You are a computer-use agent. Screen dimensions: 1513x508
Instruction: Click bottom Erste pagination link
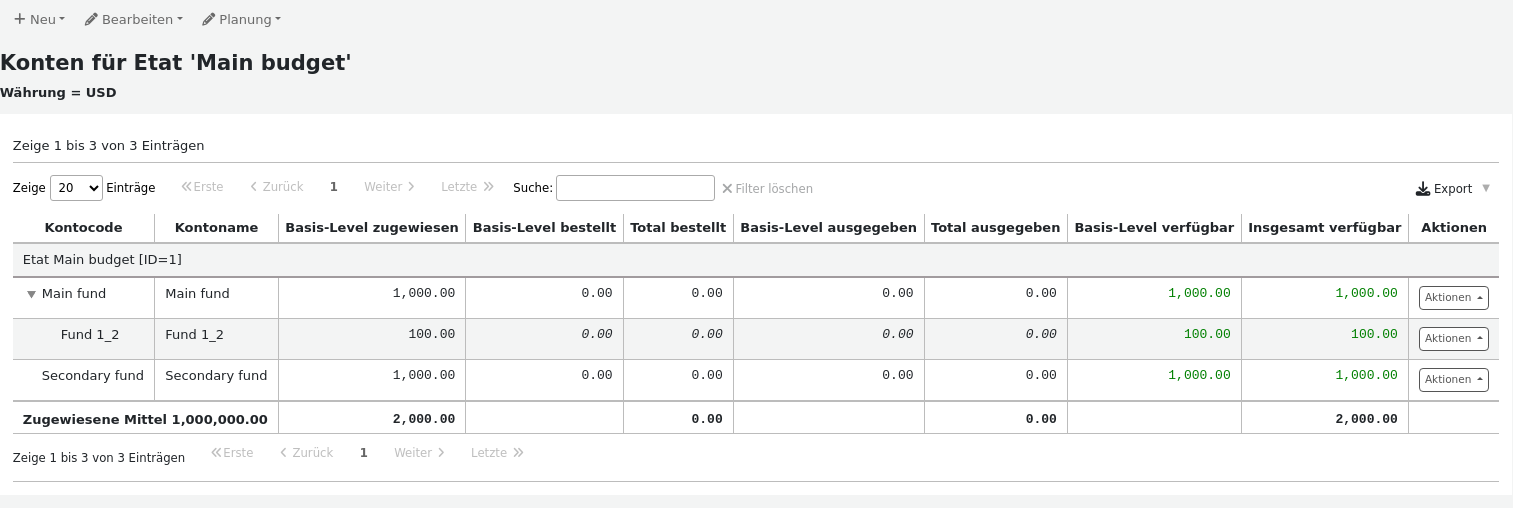pyautogui.click(x=233, y=453)
